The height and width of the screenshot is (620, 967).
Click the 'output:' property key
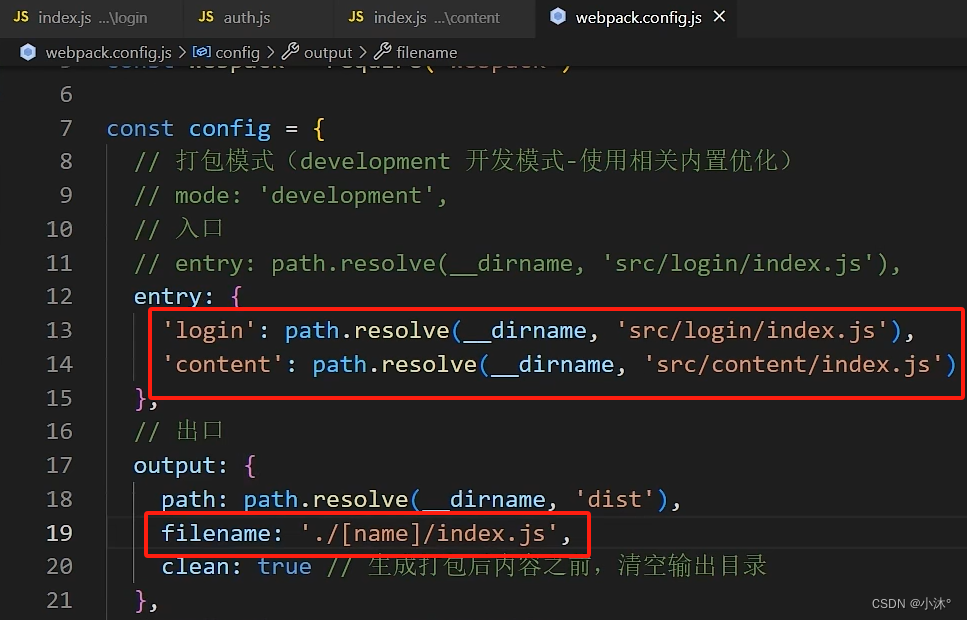pos(181,466)
